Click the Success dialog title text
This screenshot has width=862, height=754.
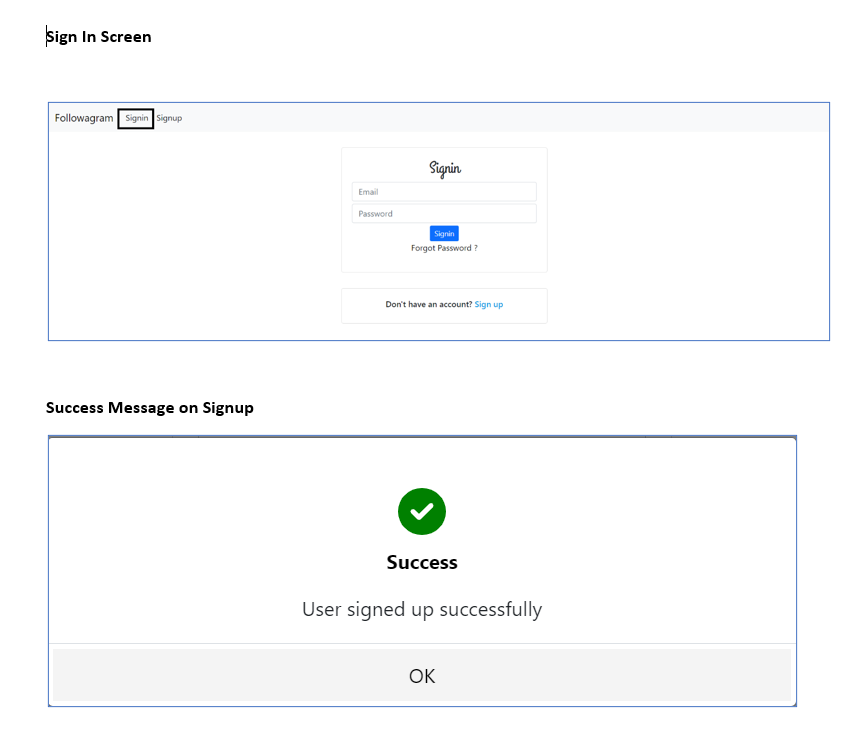422,562
